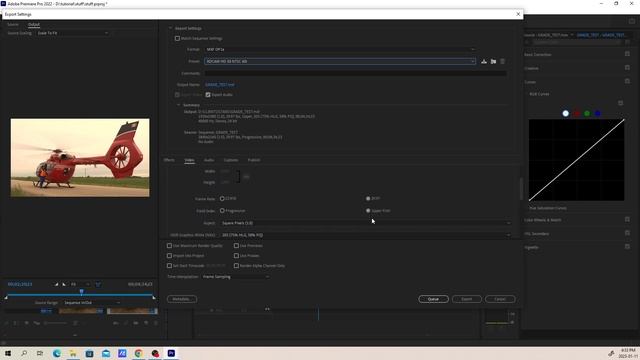Image resolution: width=640 pixels, height=360 pixels.
Task: Select the right Frame Rate radio option
Action: (x=368, y=198)
